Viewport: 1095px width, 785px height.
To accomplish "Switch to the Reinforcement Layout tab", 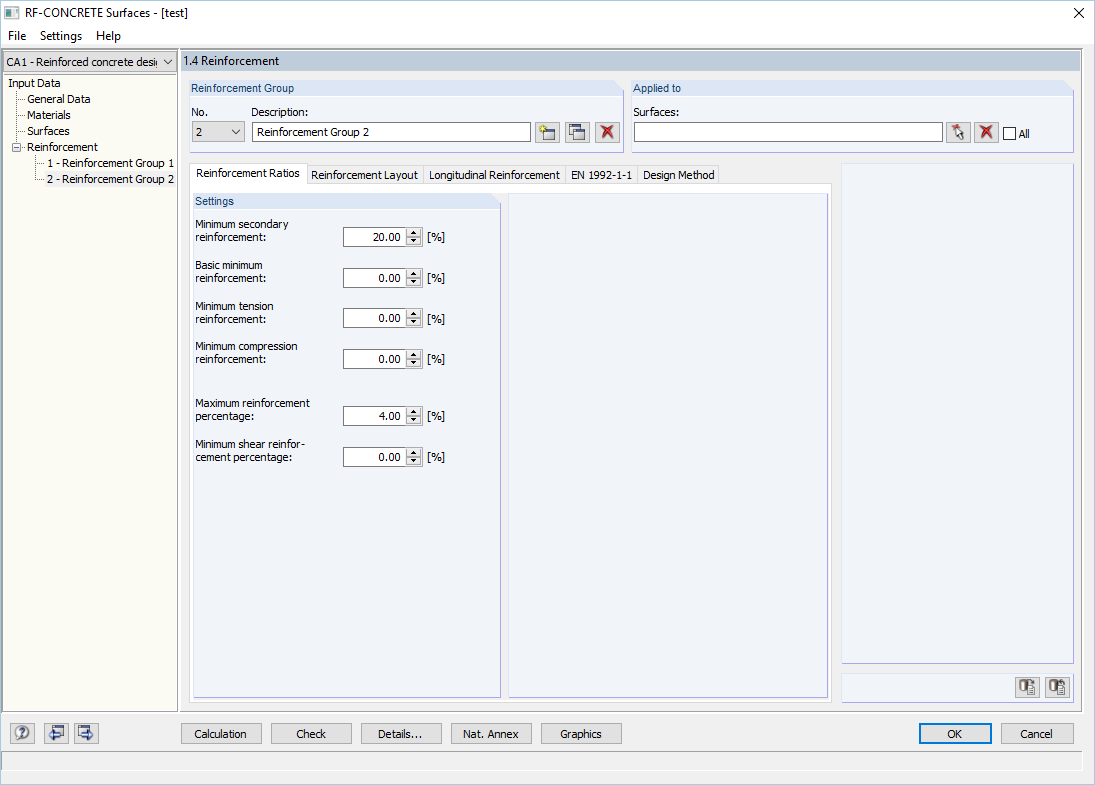I will 365,175.
